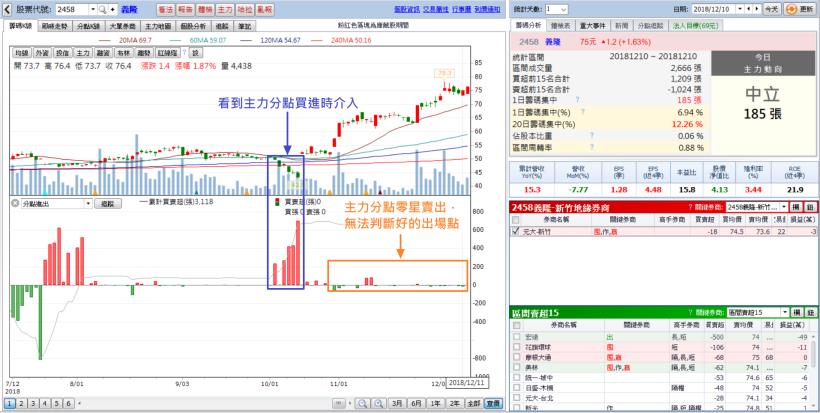The image size is (820, 413).
Task: Toggle the 融資 indicator button
Action: pos(103,53)
